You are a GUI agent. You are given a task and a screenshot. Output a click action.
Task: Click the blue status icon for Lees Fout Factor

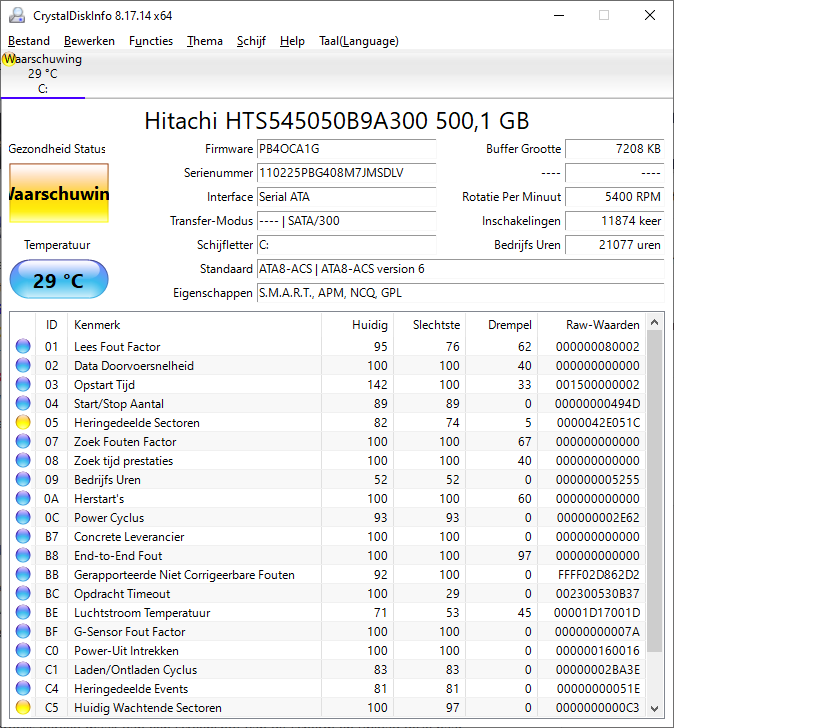(x=23, y=347)
